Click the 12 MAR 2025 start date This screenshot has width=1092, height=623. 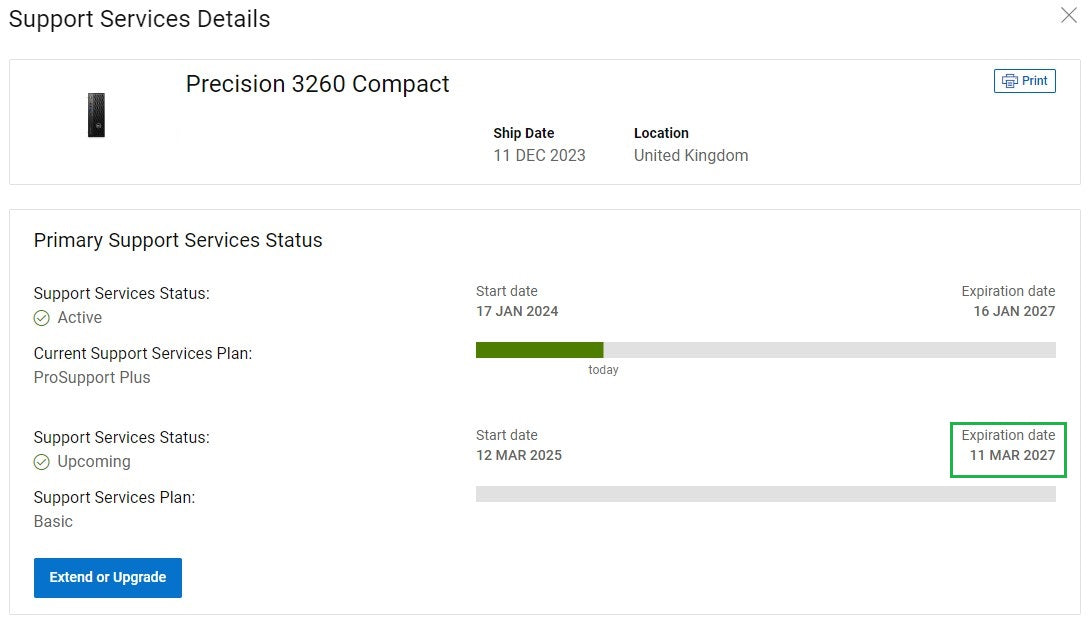pyautogui.click(x=519, y=455)
